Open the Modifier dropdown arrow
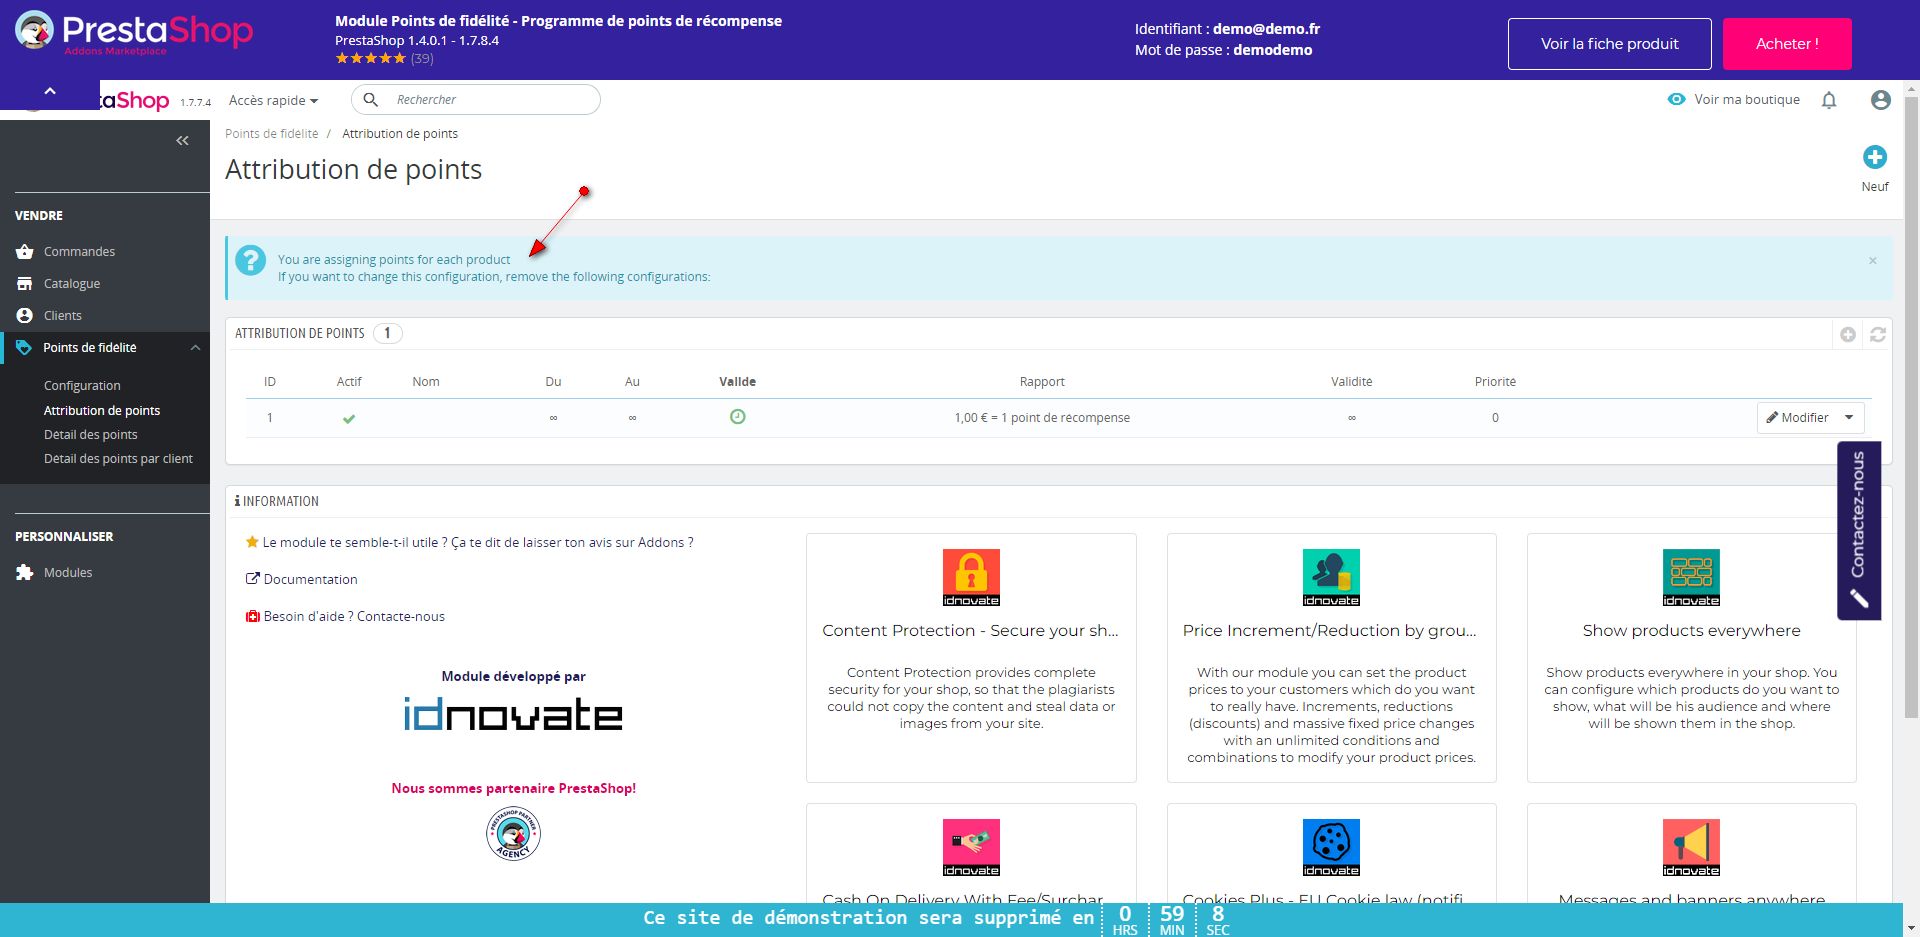The height and width of the screenshot is (937, 1920). point(1849,418)
